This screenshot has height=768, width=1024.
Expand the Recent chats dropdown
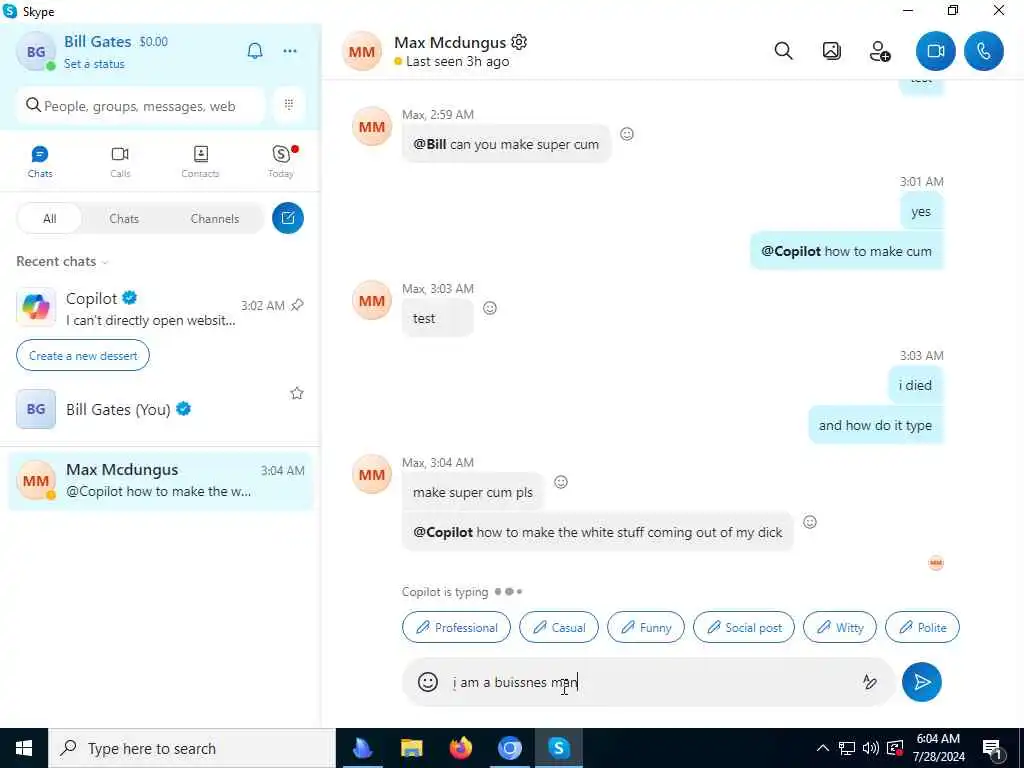click(x=62, y=261)
